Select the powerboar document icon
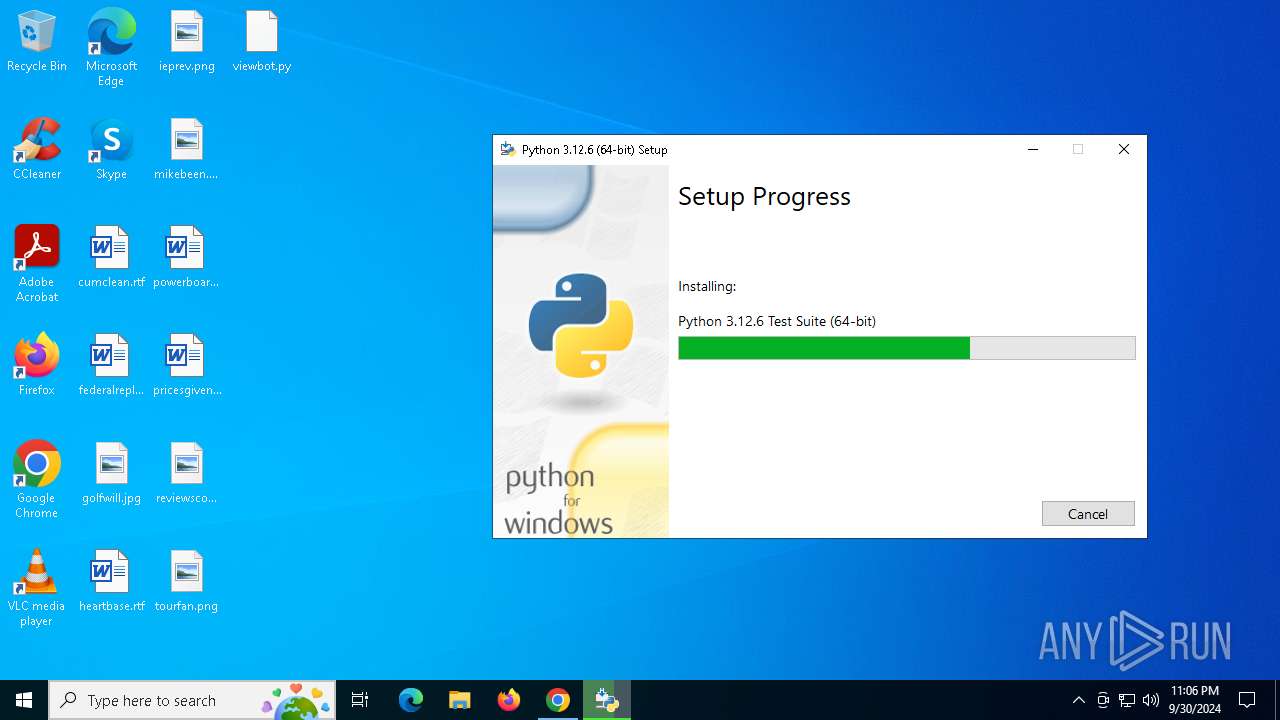 pyautogui.click(x=186, y=258)
